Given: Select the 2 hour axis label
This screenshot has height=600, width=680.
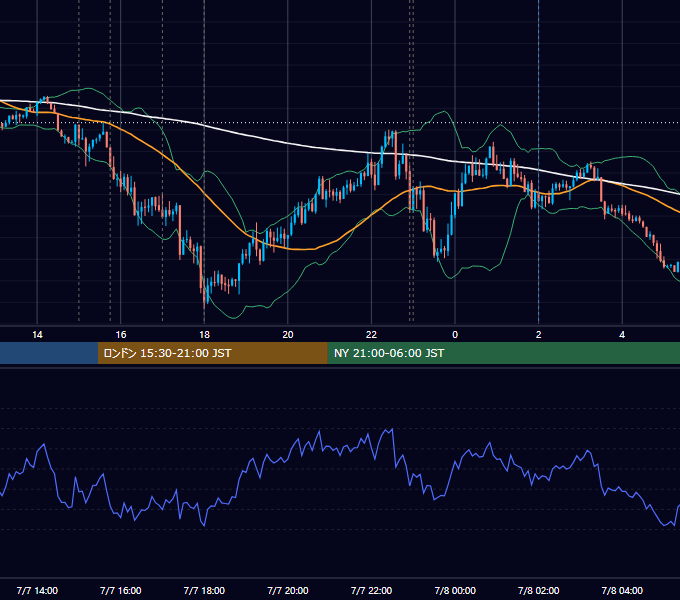Looking at the screenshot, I should pyautogui.click(x=539, y=335).
